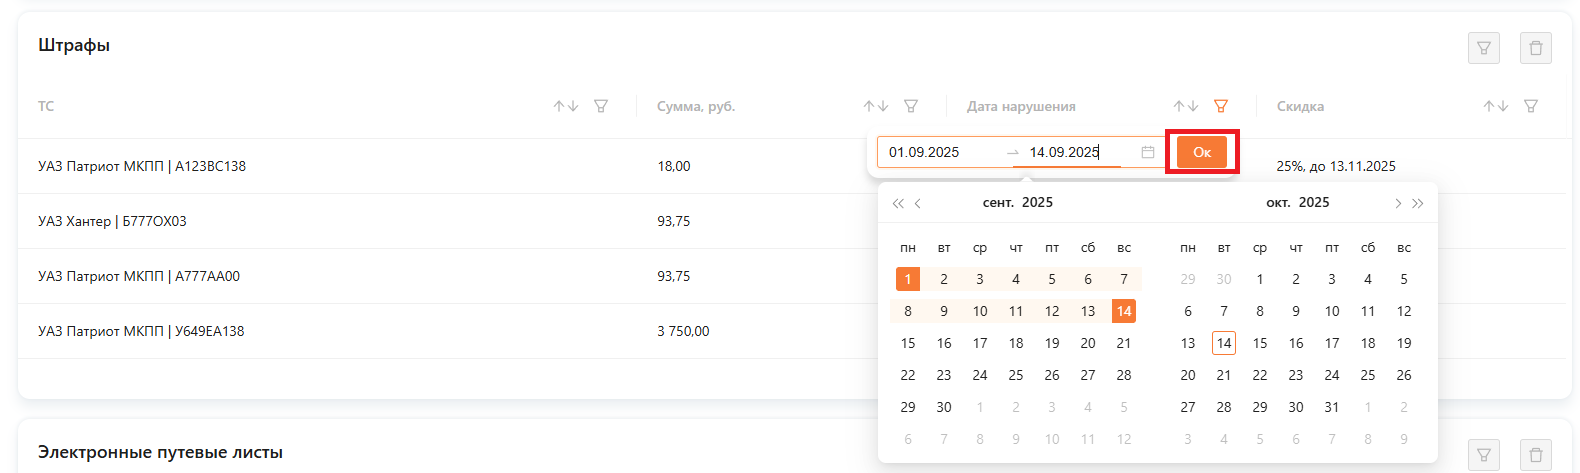
Task: Open the Скидка column filter
Action: 1530,106
